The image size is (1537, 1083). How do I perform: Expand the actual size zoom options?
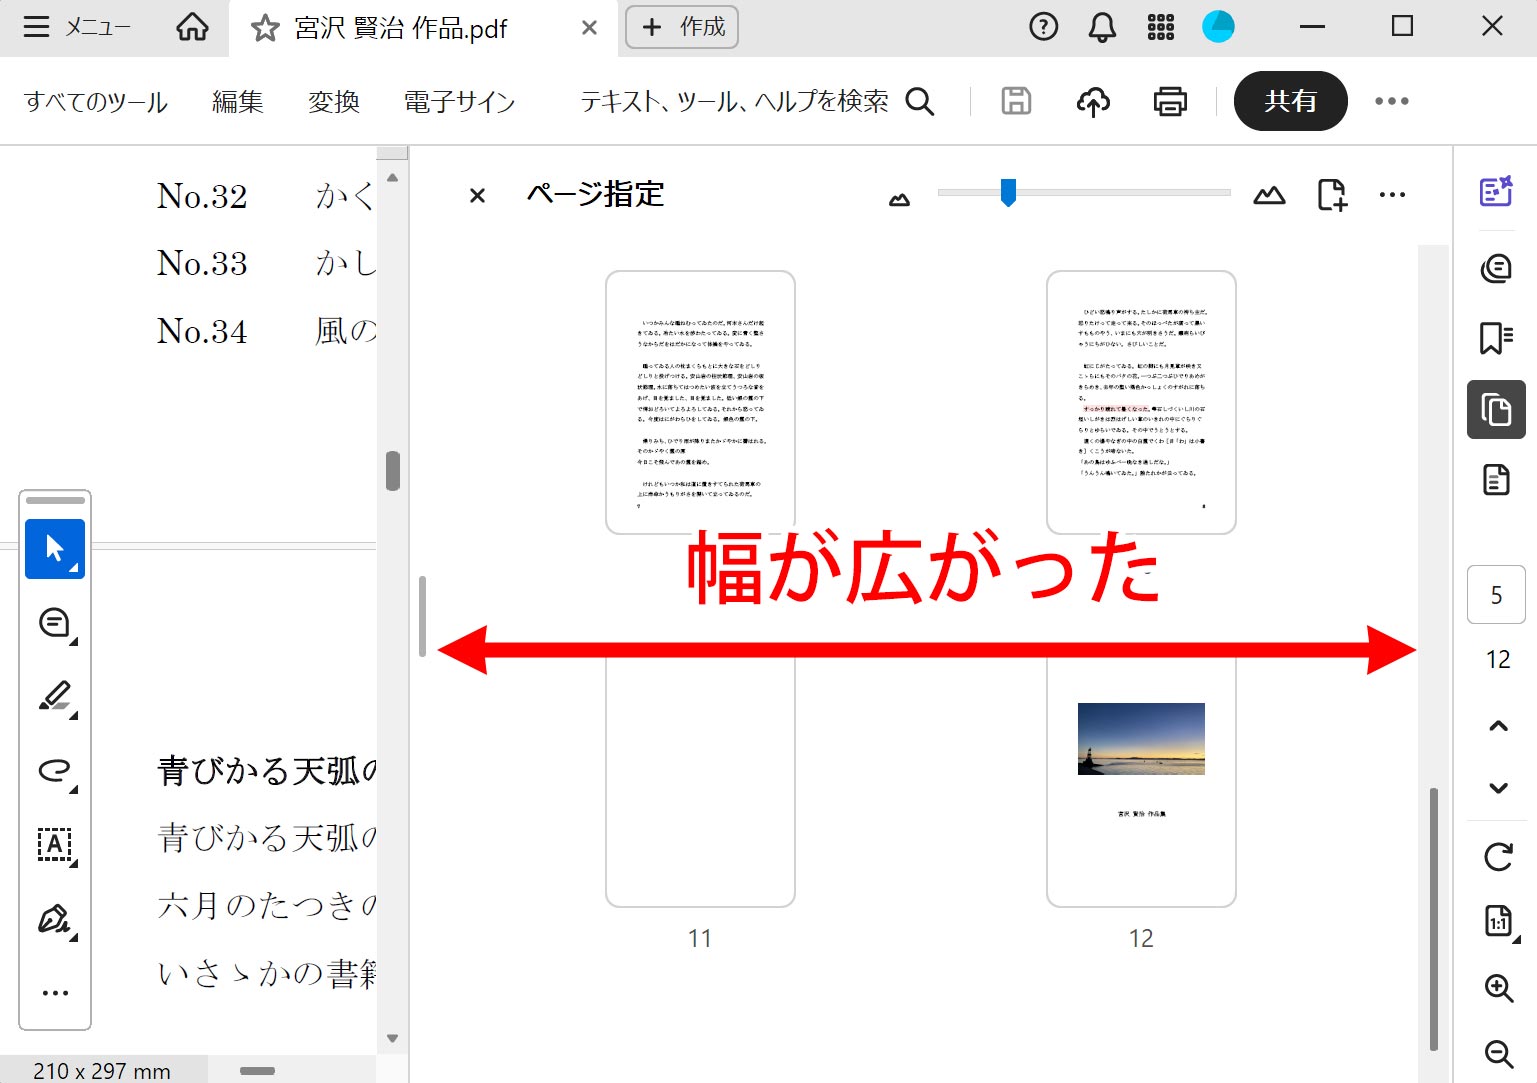(1495, 922)
